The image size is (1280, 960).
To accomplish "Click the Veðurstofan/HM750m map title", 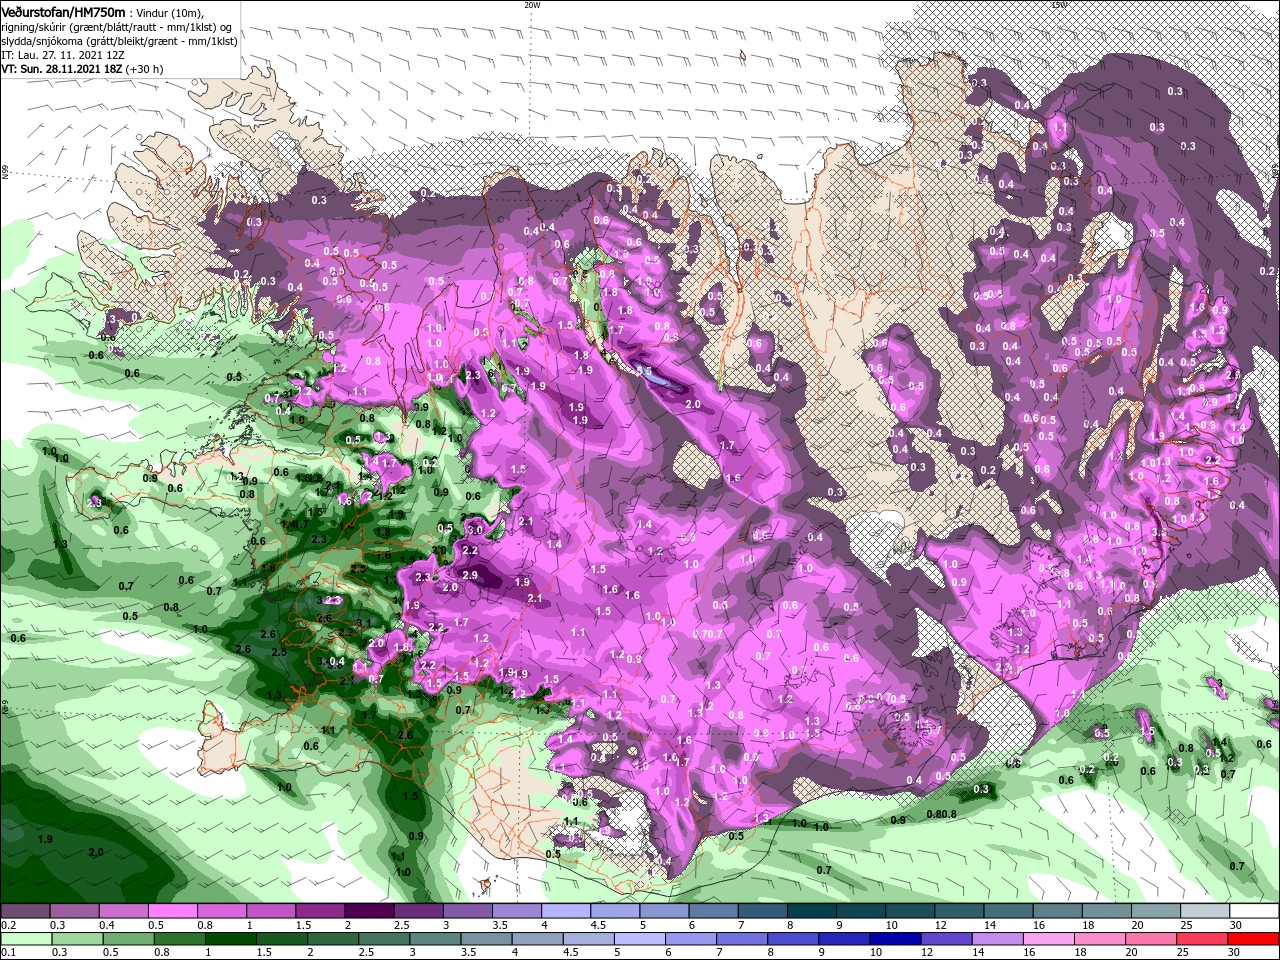I will click(x=63, y=11).
